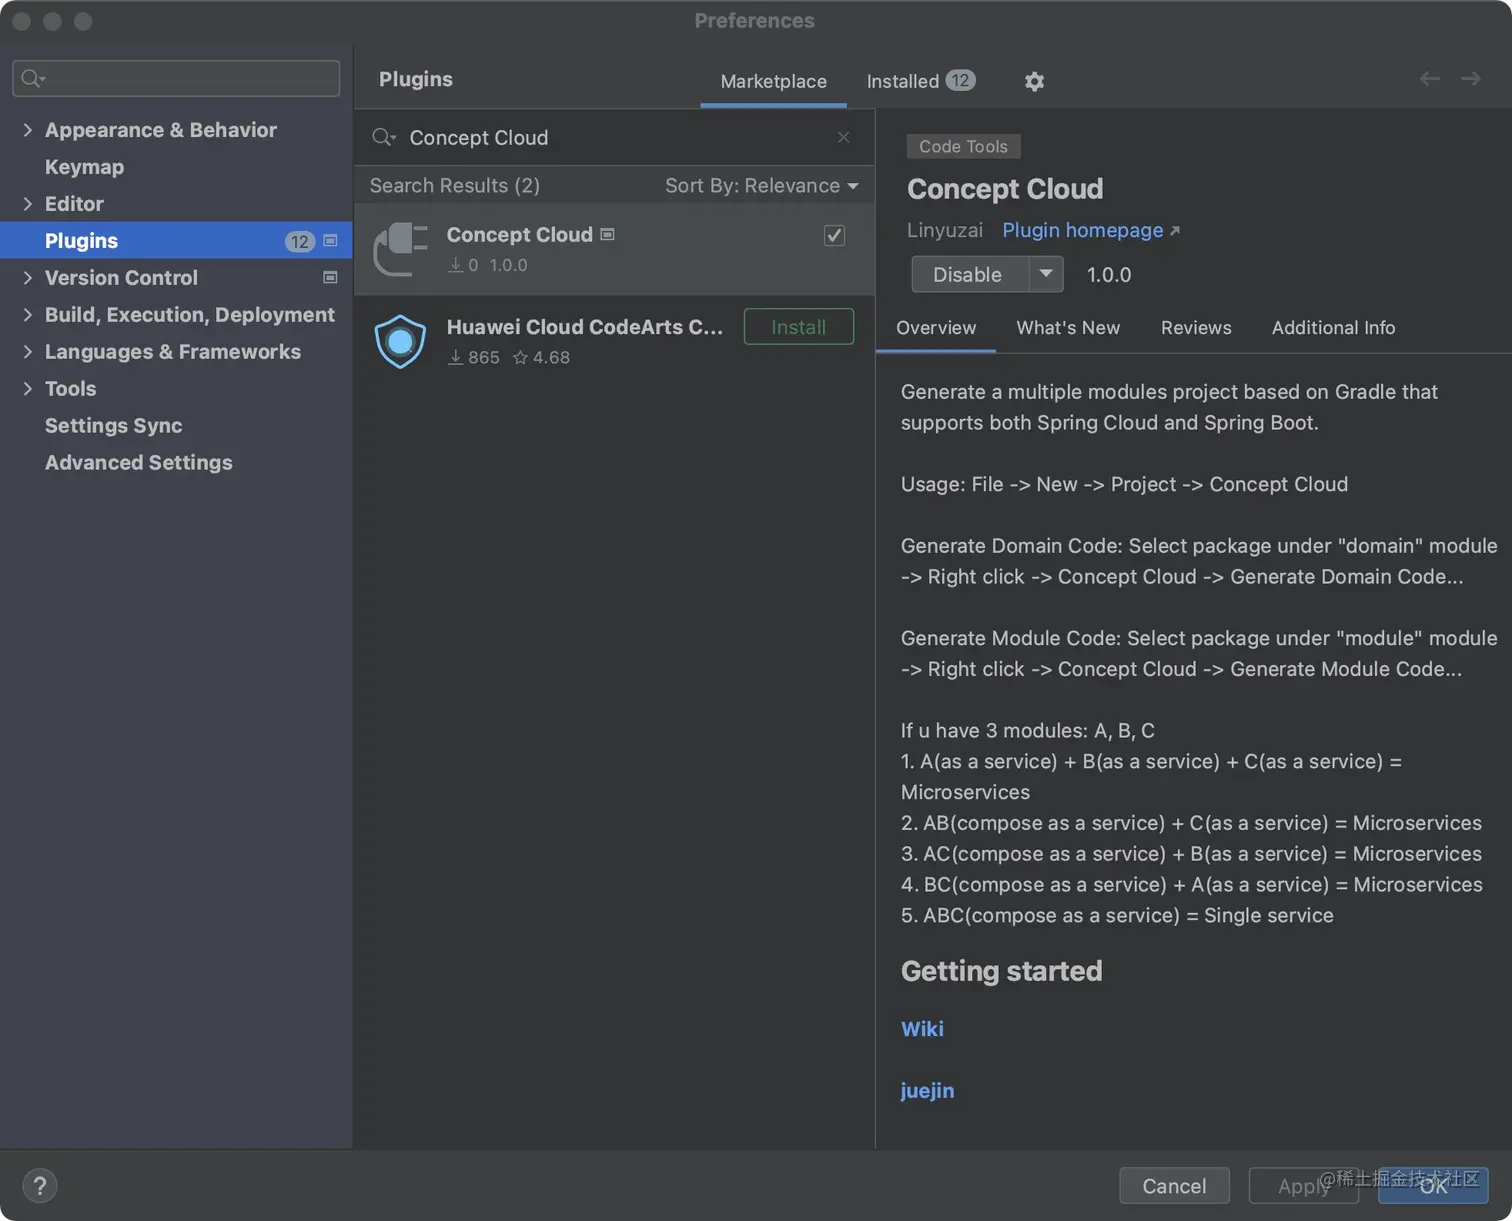This screenshot has width=1512, height=1221.
Task: Open the plugins gear settings menu
Action: point(1034,81)
